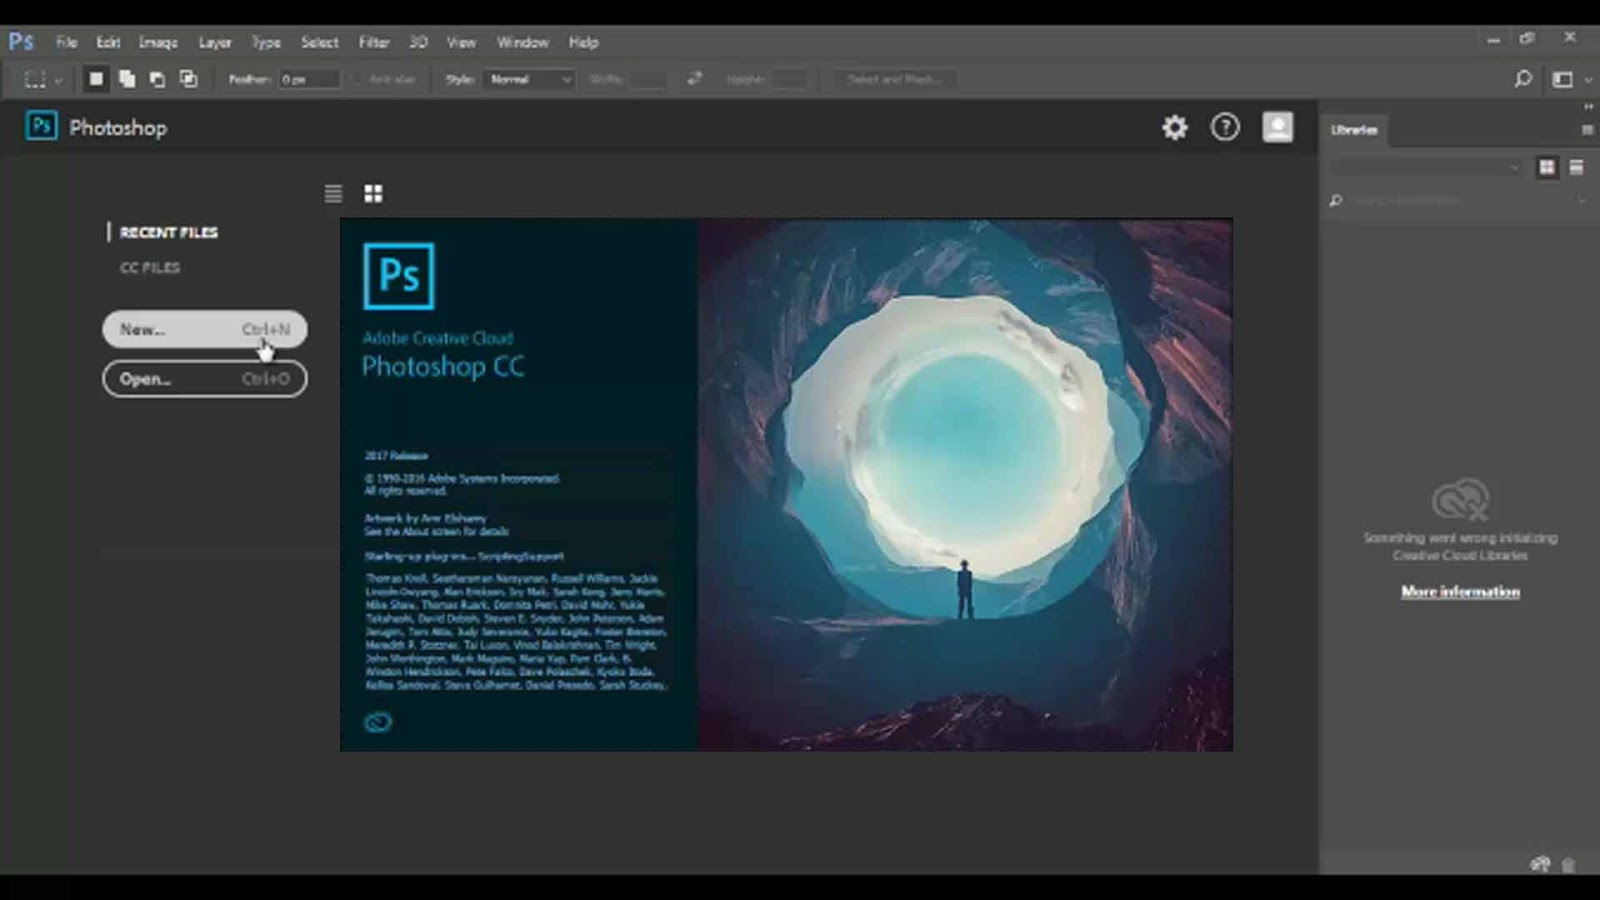Open the Edit menu
This screenshot has height=900, width=1600.
108,42
